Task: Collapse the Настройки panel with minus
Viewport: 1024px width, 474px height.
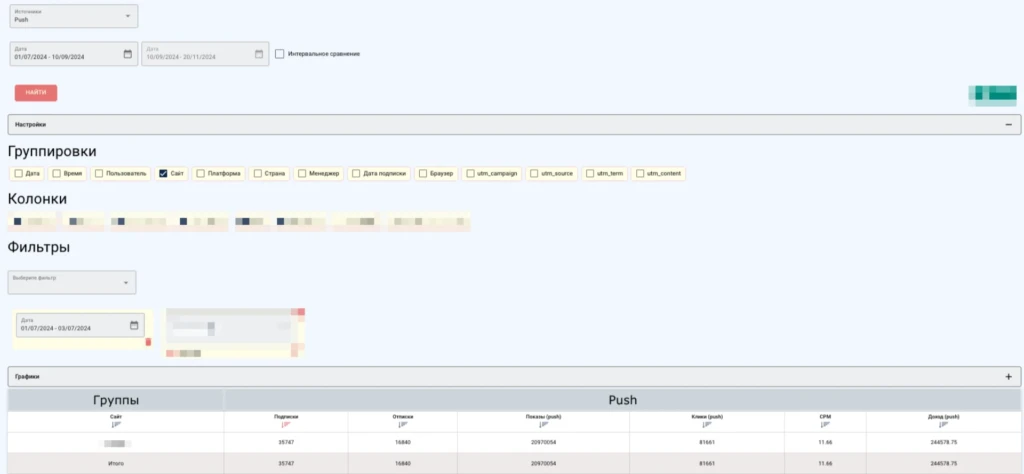Action: pos(1008,125)
